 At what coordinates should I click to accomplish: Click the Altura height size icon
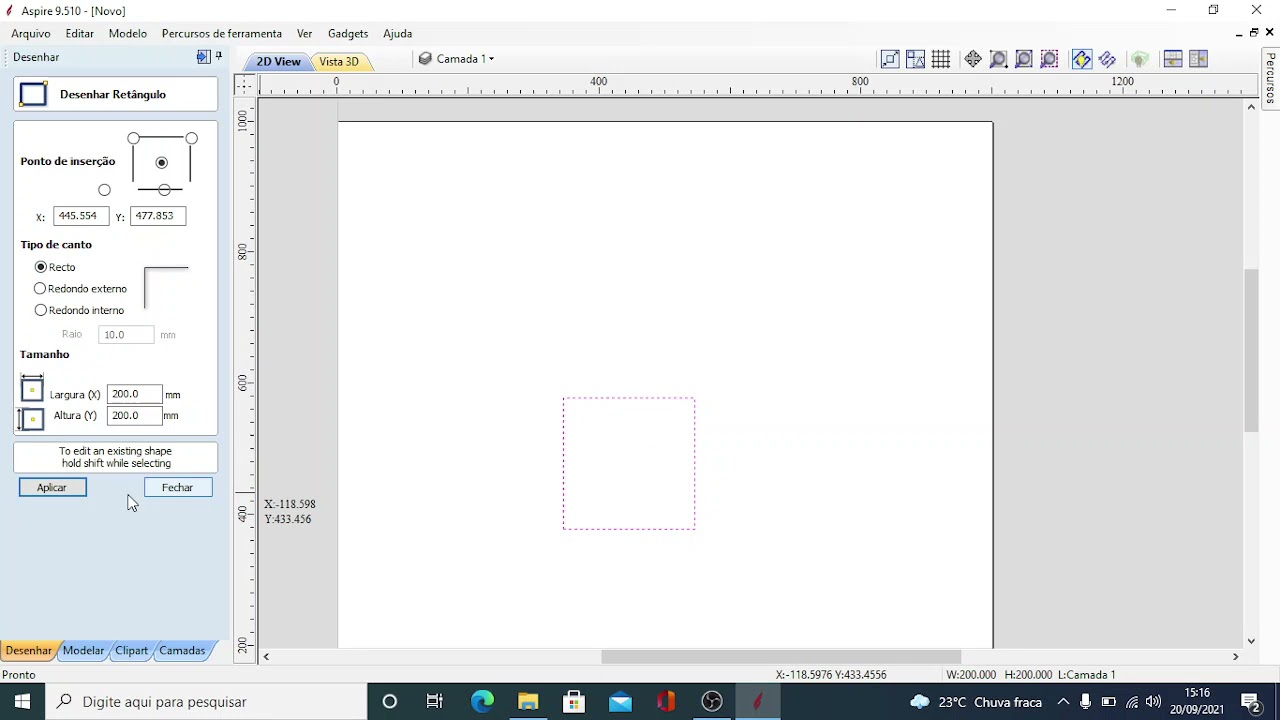(x=31, y=418)
